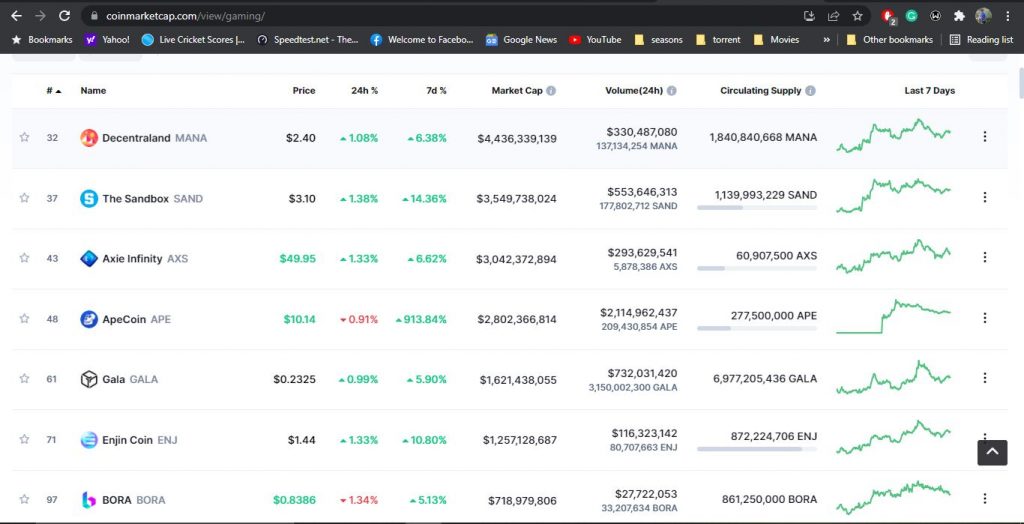Add The Sandbox to watchlist star
The height and width of the screenshot is (524, 1024).
coord(24,197)
